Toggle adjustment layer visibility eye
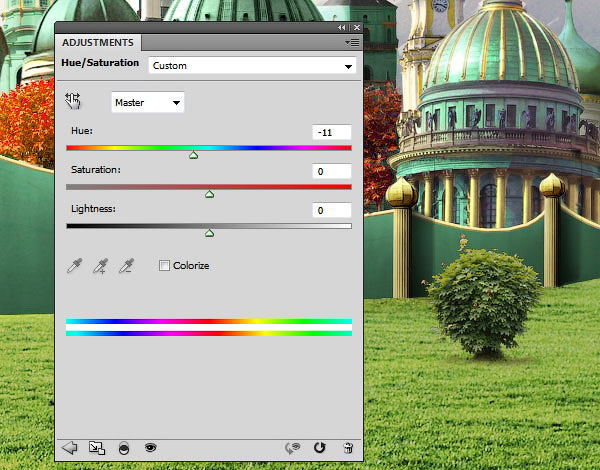 pos(151,447)
